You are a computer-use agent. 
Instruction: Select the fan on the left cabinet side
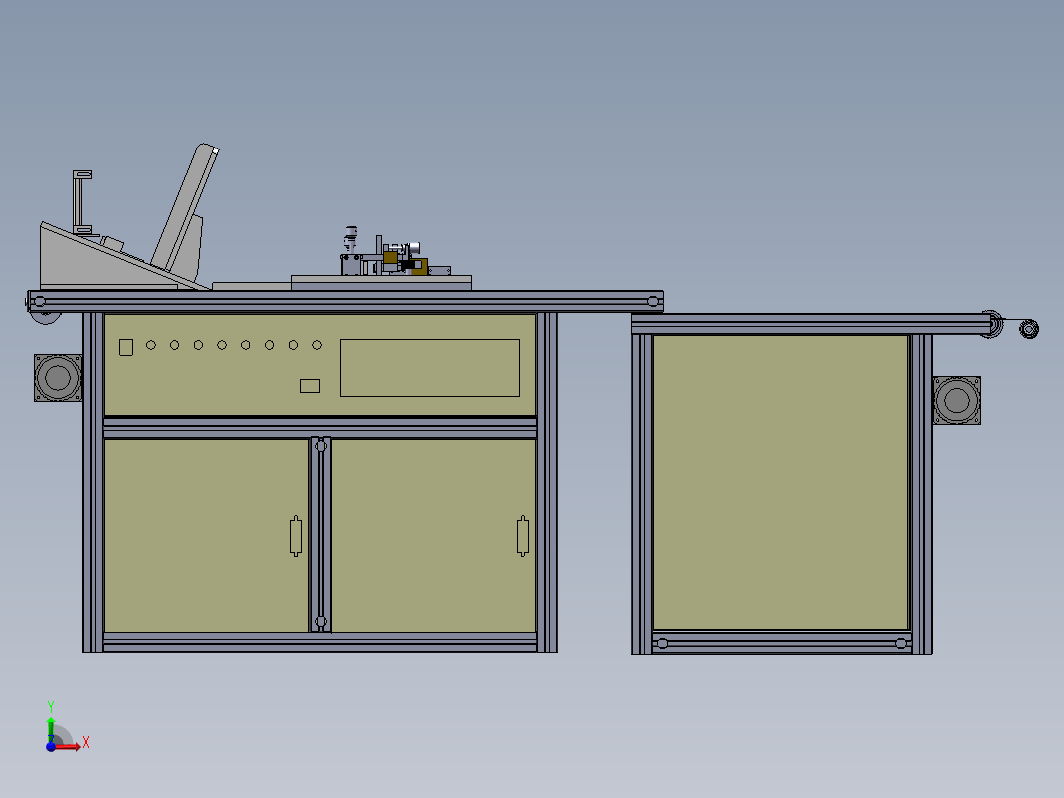(x=58, y=378)
